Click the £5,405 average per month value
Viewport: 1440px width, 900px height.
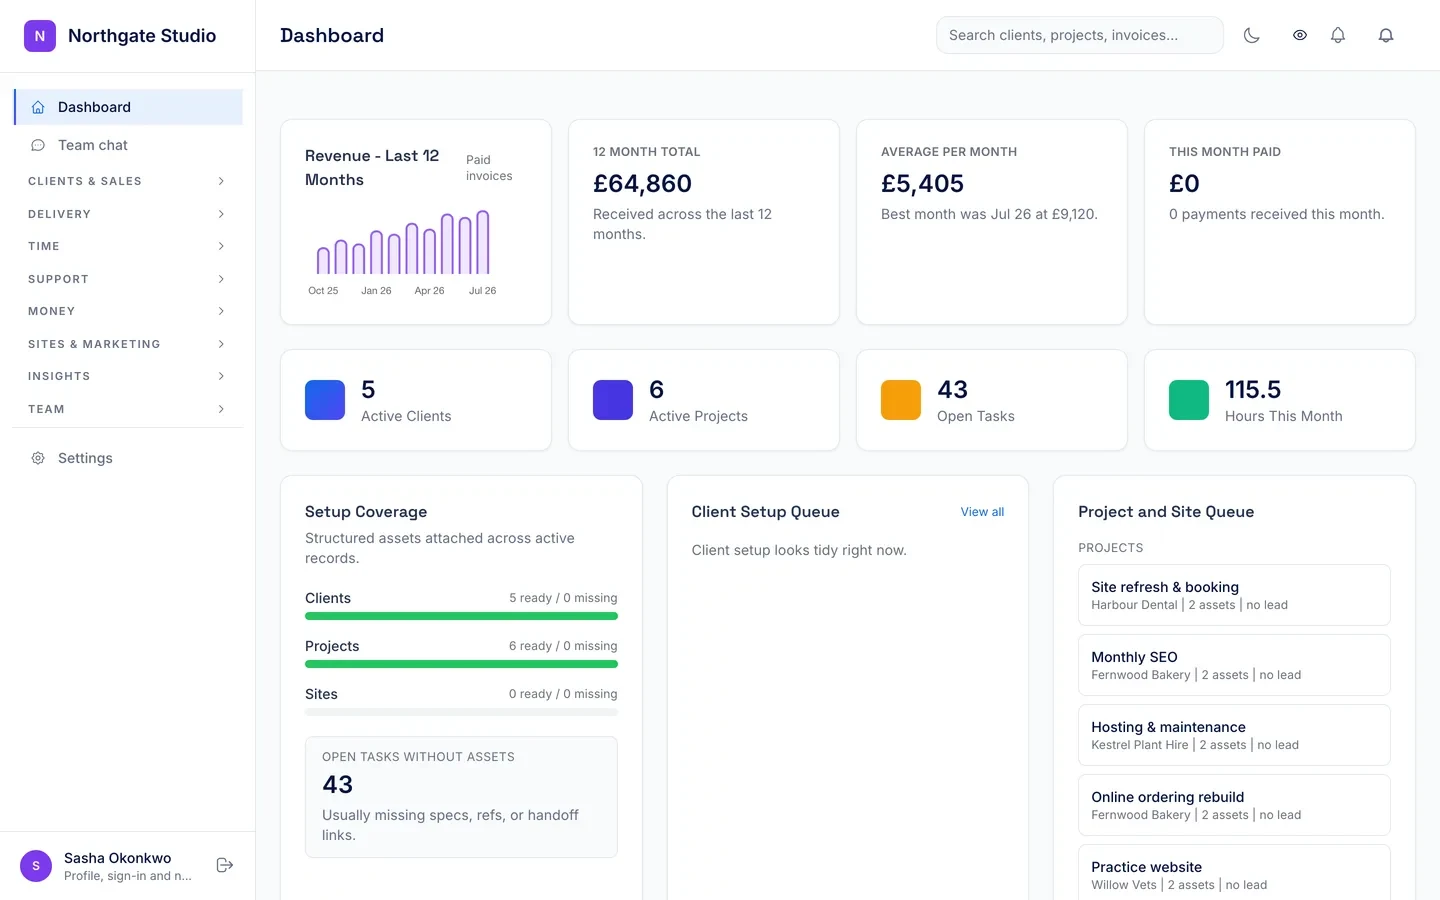(922, 184)
